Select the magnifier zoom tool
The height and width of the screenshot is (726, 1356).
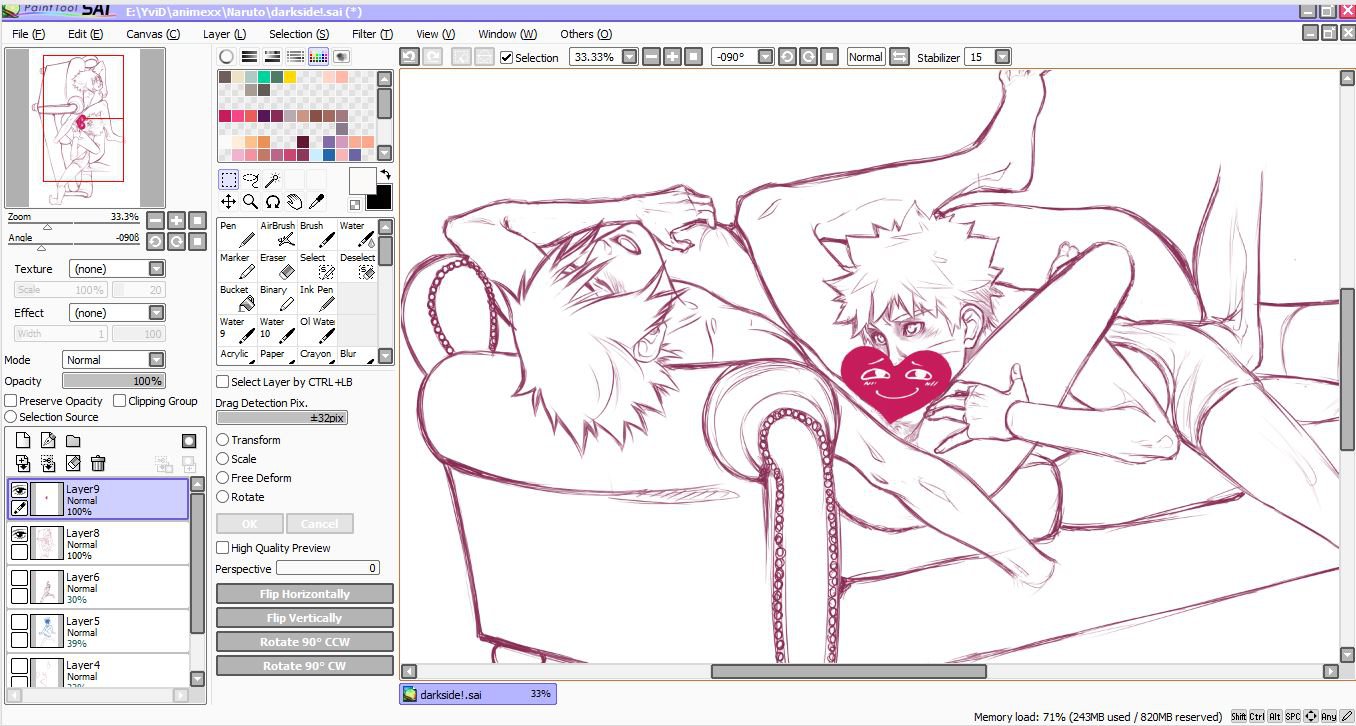pyautogui.click(x=250, y=202)
